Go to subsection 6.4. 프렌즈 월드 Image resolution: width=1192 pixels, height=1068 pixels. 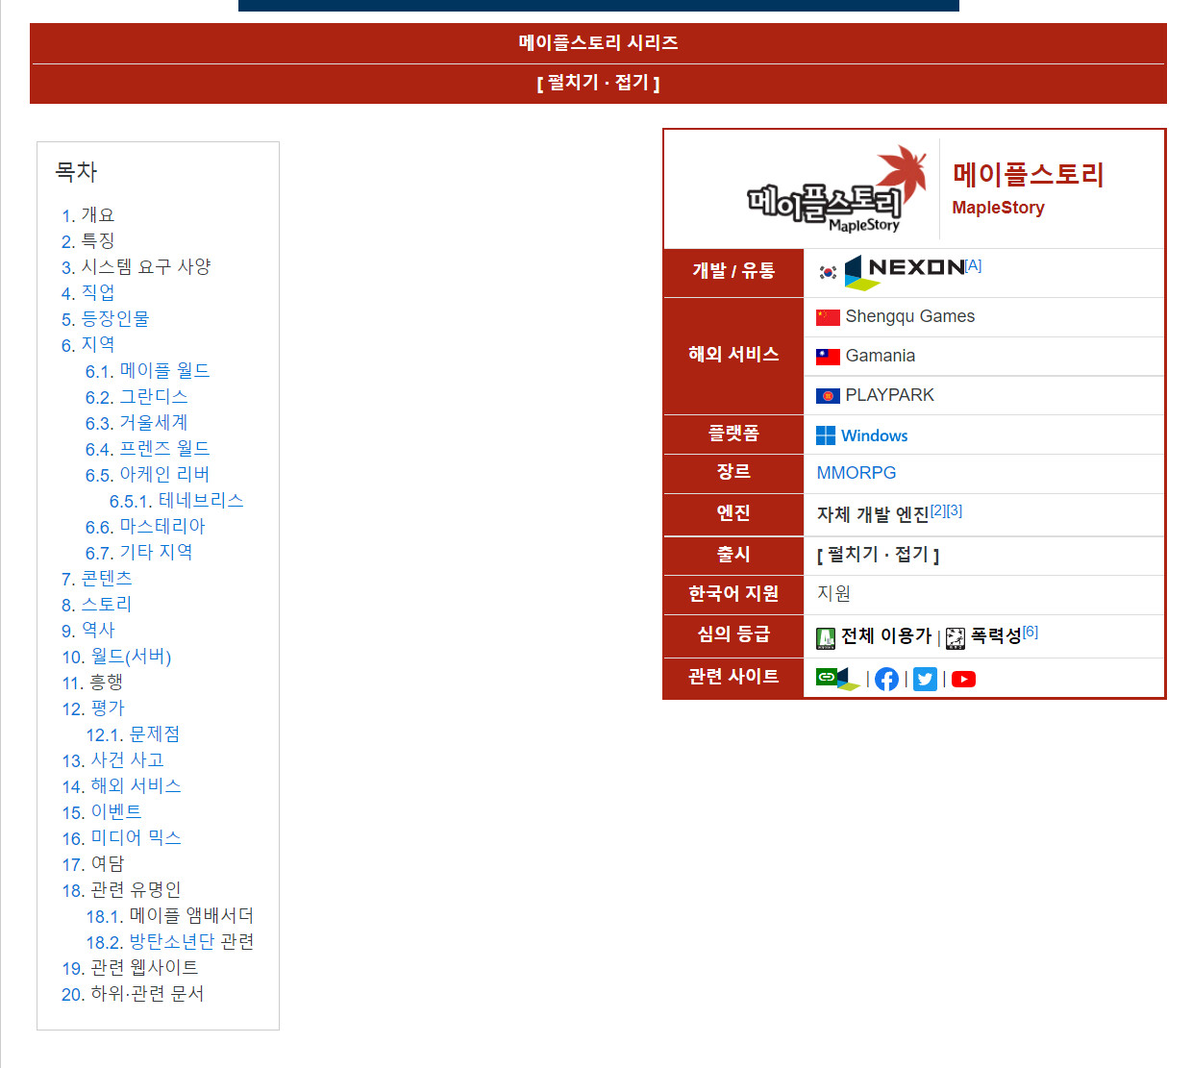click(x=147, y=448)
